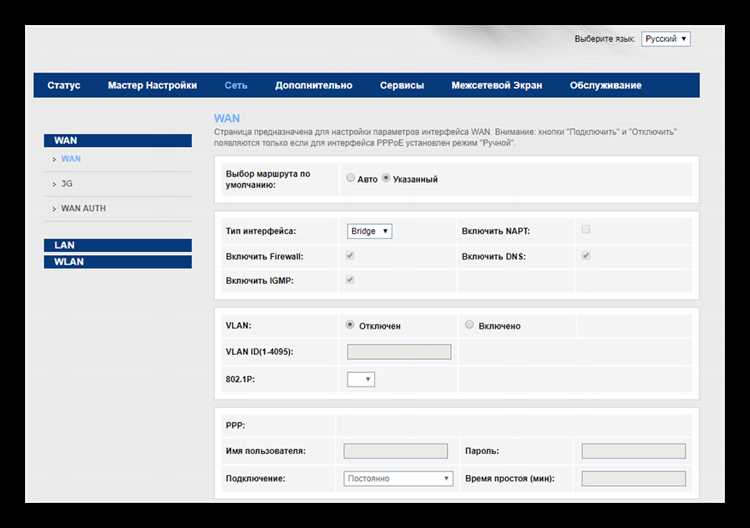Image resolution: width=750 pixels, height=528 pixels.
Task: Select the Авто default route radio
Action: [351, 178]
